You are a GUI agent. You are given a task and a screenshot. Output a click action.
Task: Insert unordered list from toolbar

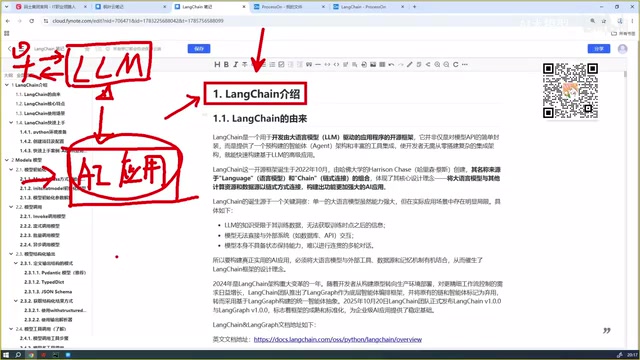[x=272, y=64]
